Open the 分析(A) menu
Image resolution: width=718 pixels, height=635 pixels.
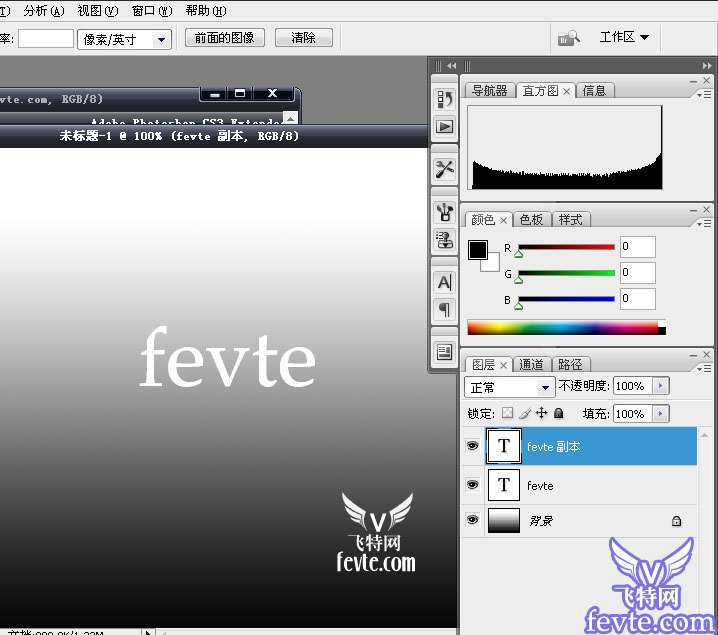(x=44, y=11)
